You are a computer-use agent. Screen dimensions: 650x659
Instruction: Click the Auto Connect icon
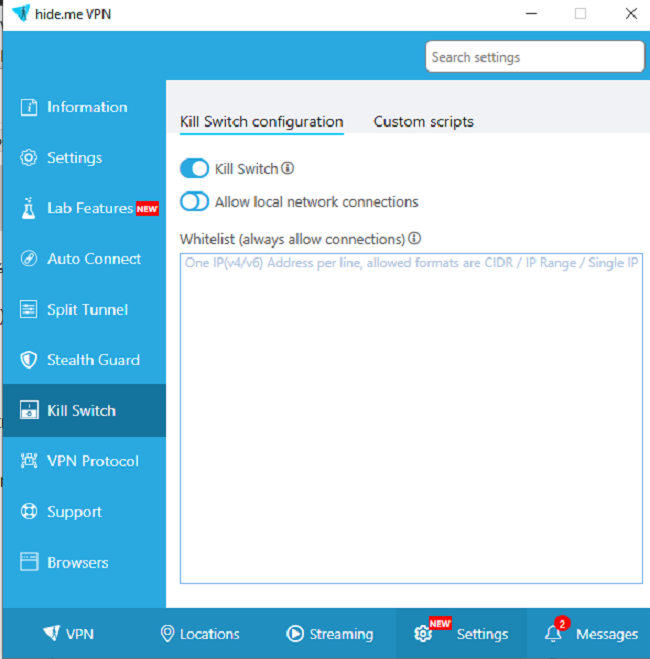(x=29, y=258)
